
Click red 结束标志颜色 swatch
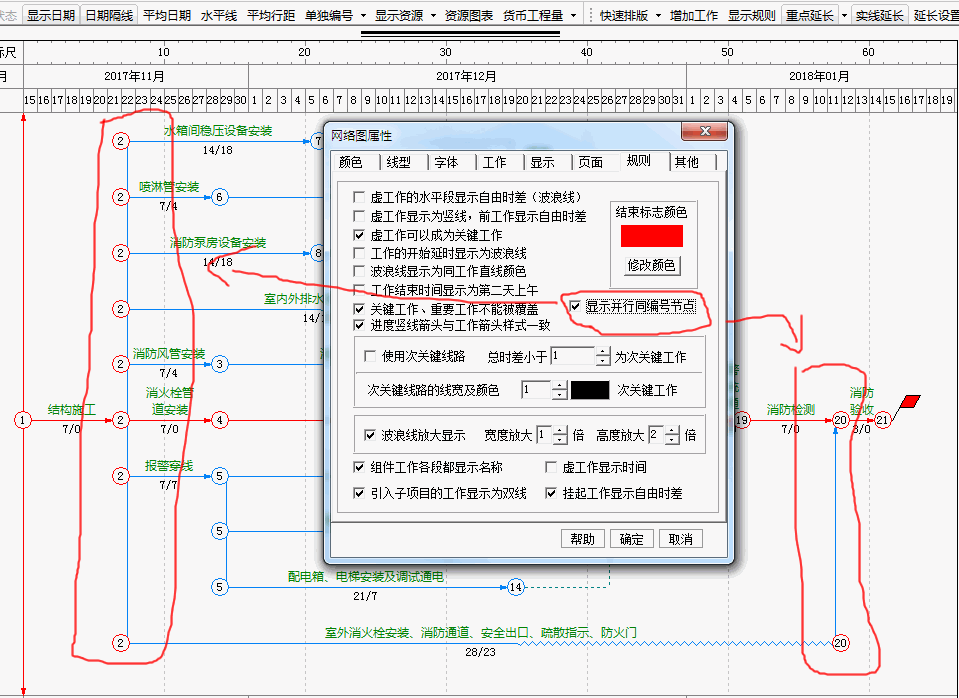[x=651, y=236]
